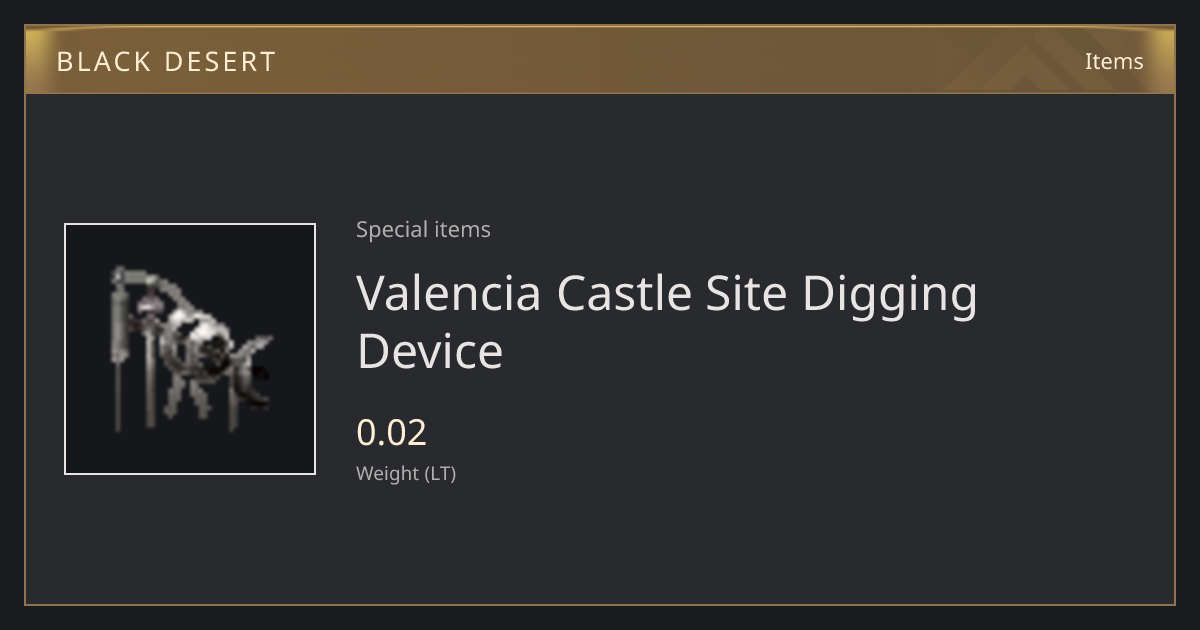Click the empty dark panel below Weight label

pyautogui.click(x=600, y=545)
